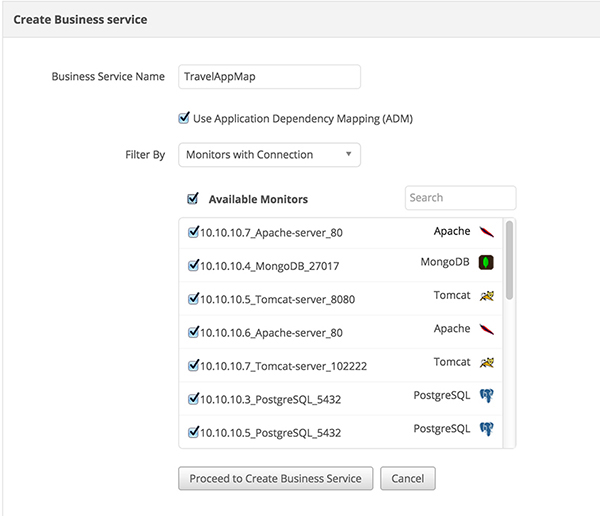The image size is (600, 516).
Task: Uncheck the 10.10.10.5_Tomcat-server_8080 monitor
Action: point(194,298)
